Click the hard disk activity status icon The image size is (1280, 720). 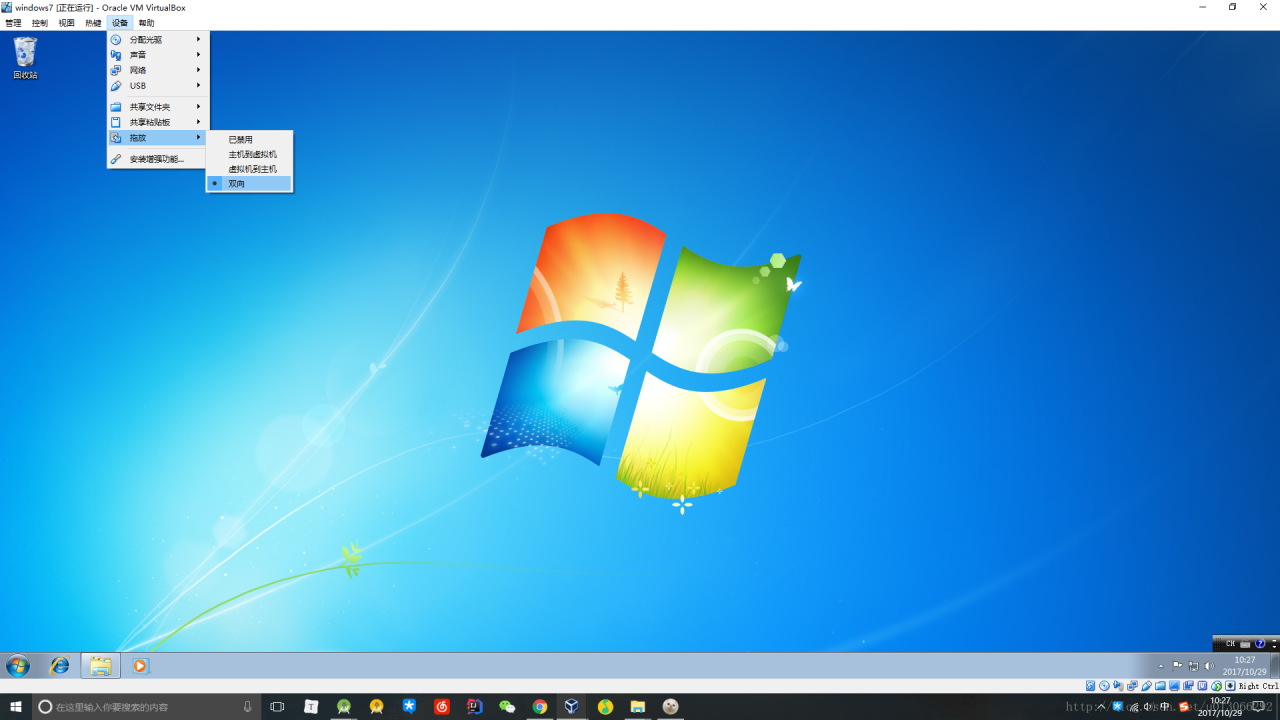[x=1090, y=686]
